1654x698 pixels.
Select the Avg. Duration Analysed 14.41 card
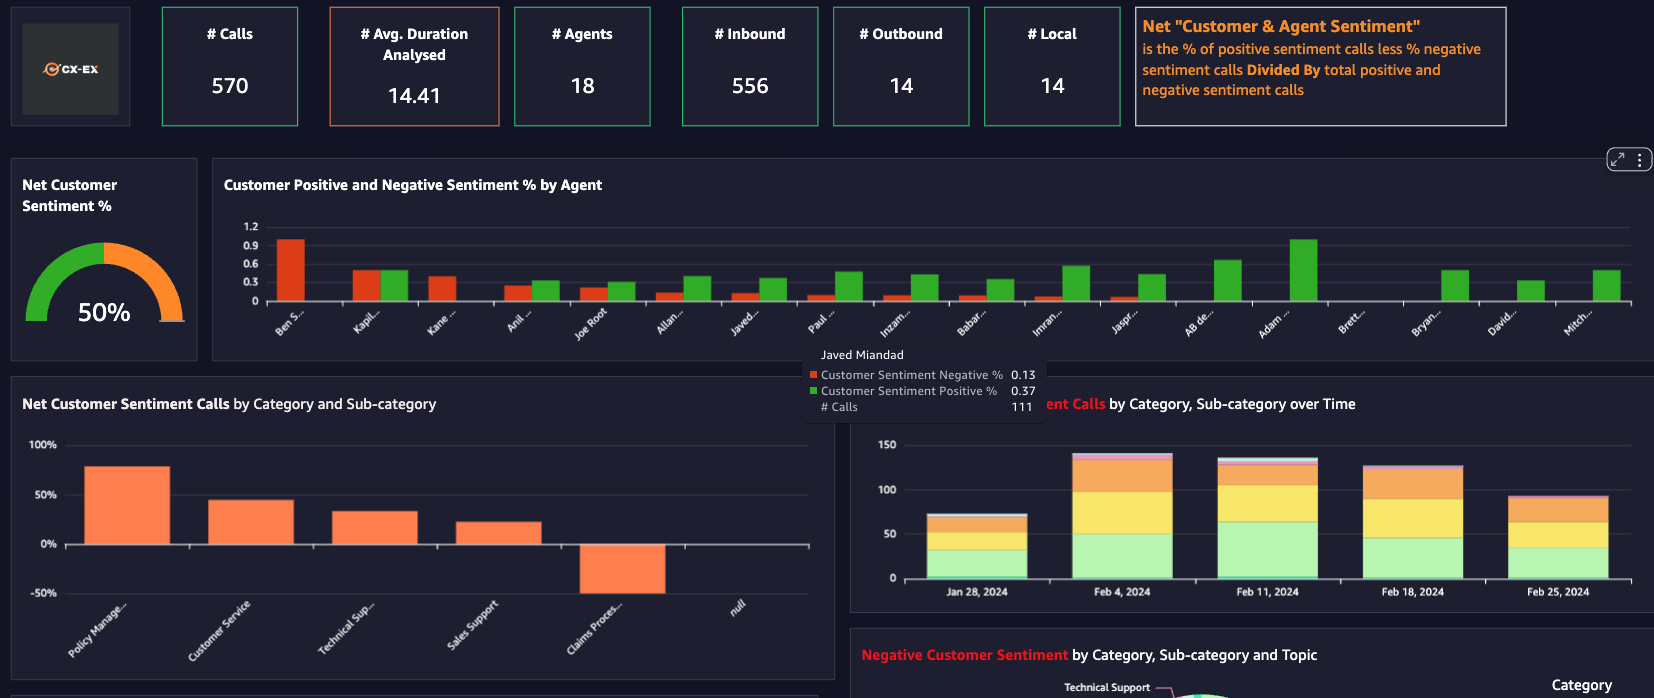pos(414,66)
